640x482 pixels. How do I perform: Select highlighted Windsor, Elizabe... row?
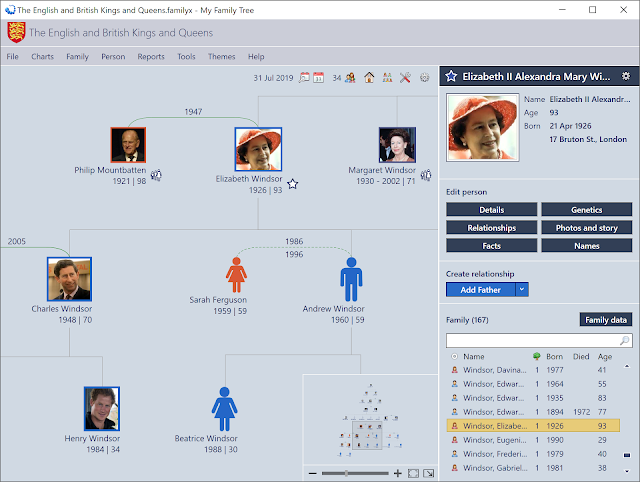(x=533, y=426)
